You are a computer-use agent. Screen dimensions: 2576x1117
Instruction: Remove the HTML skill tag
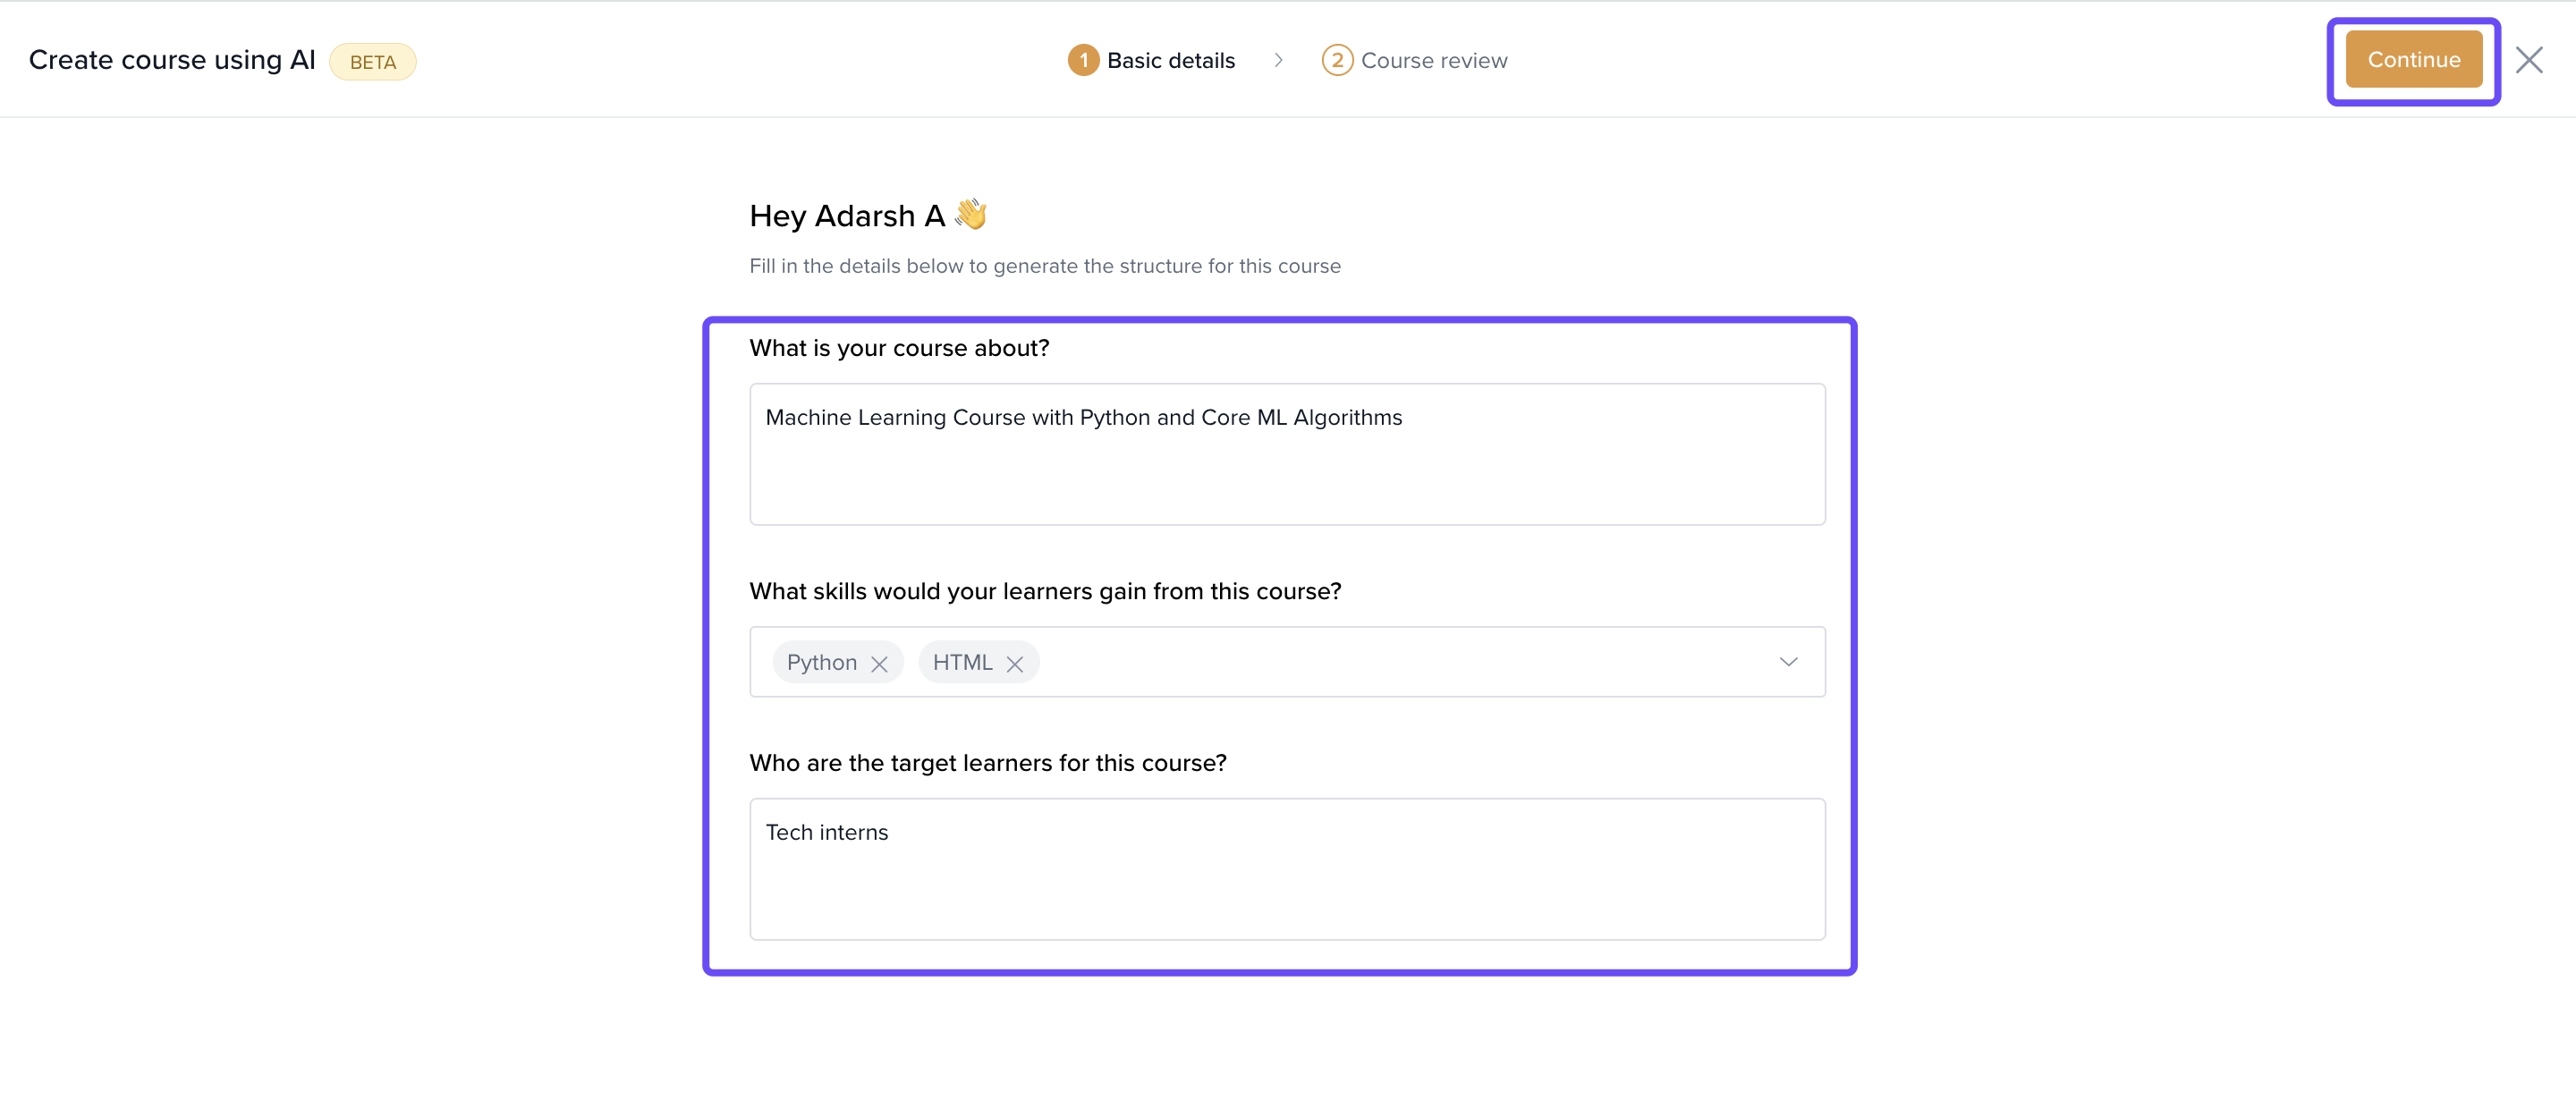coord(1014,664)
